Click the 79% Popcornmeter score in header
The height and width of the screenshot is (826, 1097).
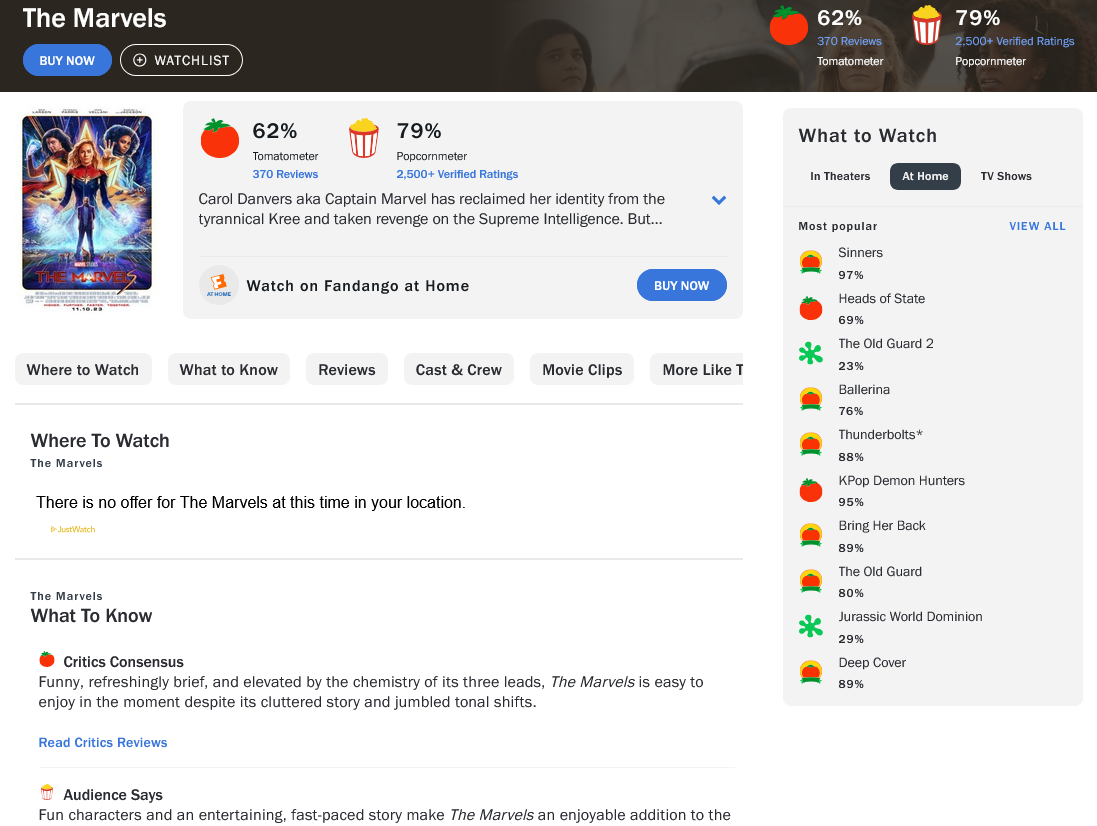pos(977,17)
